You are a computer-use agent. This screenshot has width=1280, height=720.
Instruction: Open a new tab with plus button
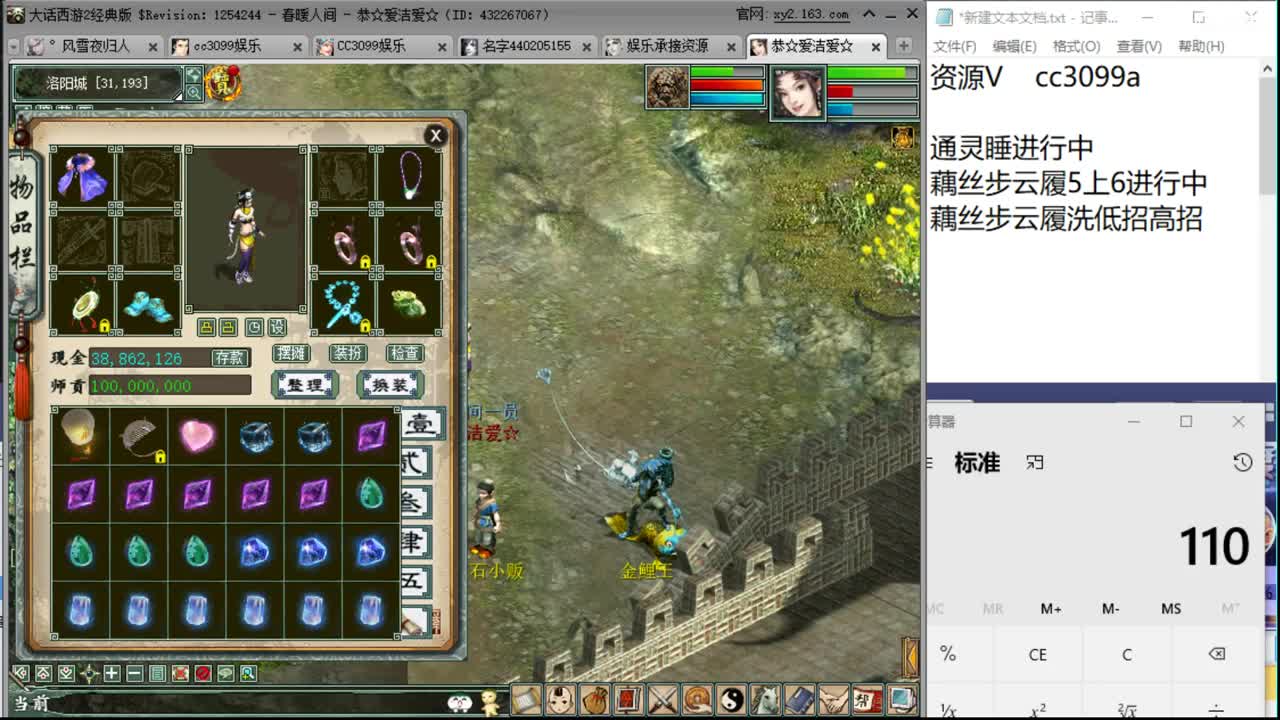click(x=903, y=46)
